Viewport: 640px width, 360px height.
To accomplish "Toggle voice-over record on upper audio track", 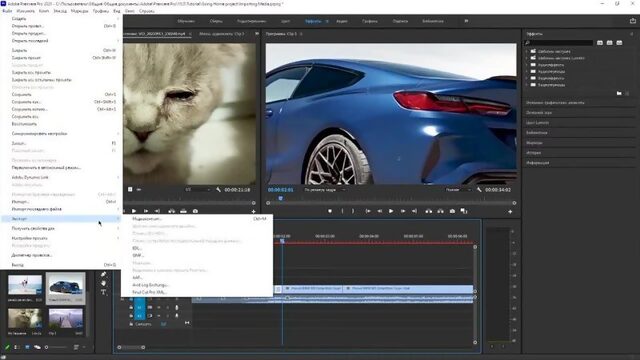I will pyautogui.click(x=176, y=307).
